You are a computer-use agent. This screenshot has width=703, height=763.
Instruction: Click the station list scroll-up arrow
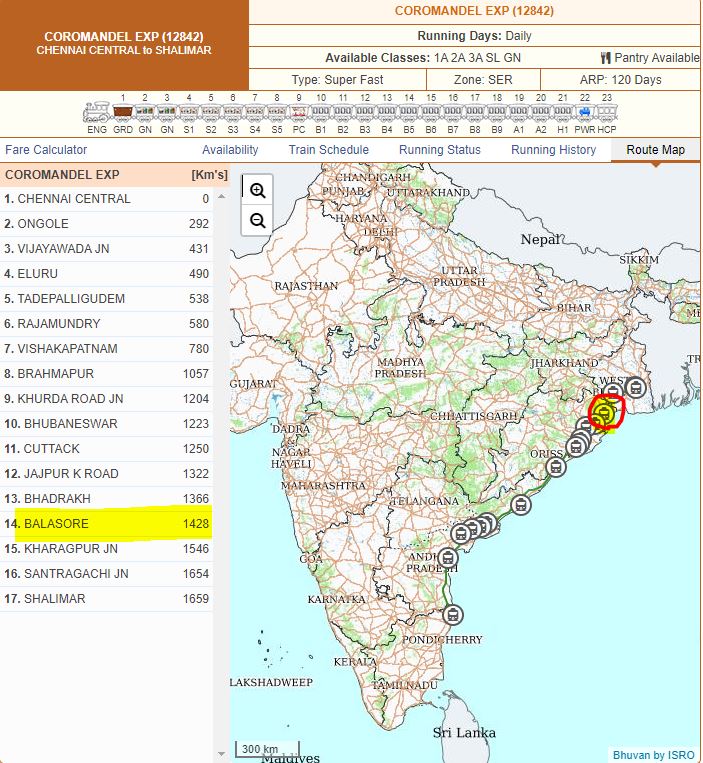coord(221,197)
